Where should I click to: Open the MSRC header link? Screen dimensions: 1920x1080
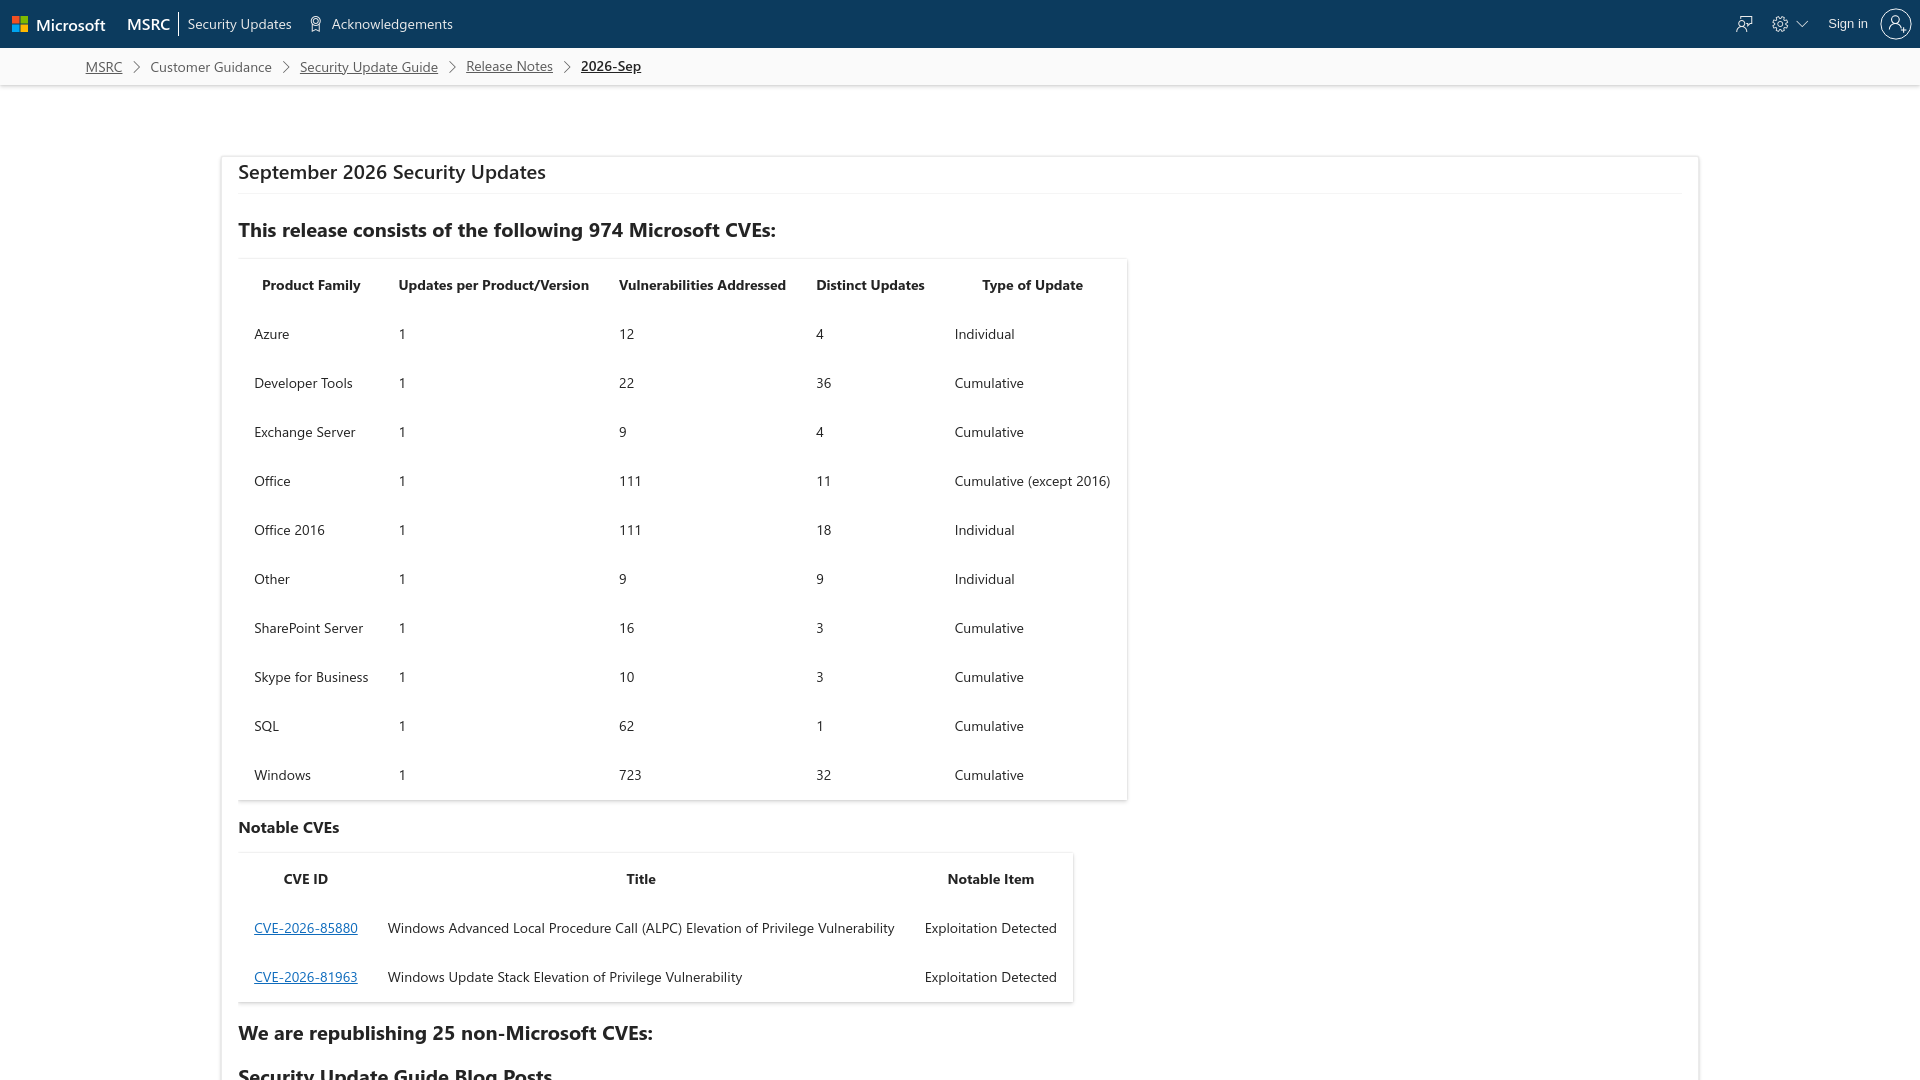[148, 24]
